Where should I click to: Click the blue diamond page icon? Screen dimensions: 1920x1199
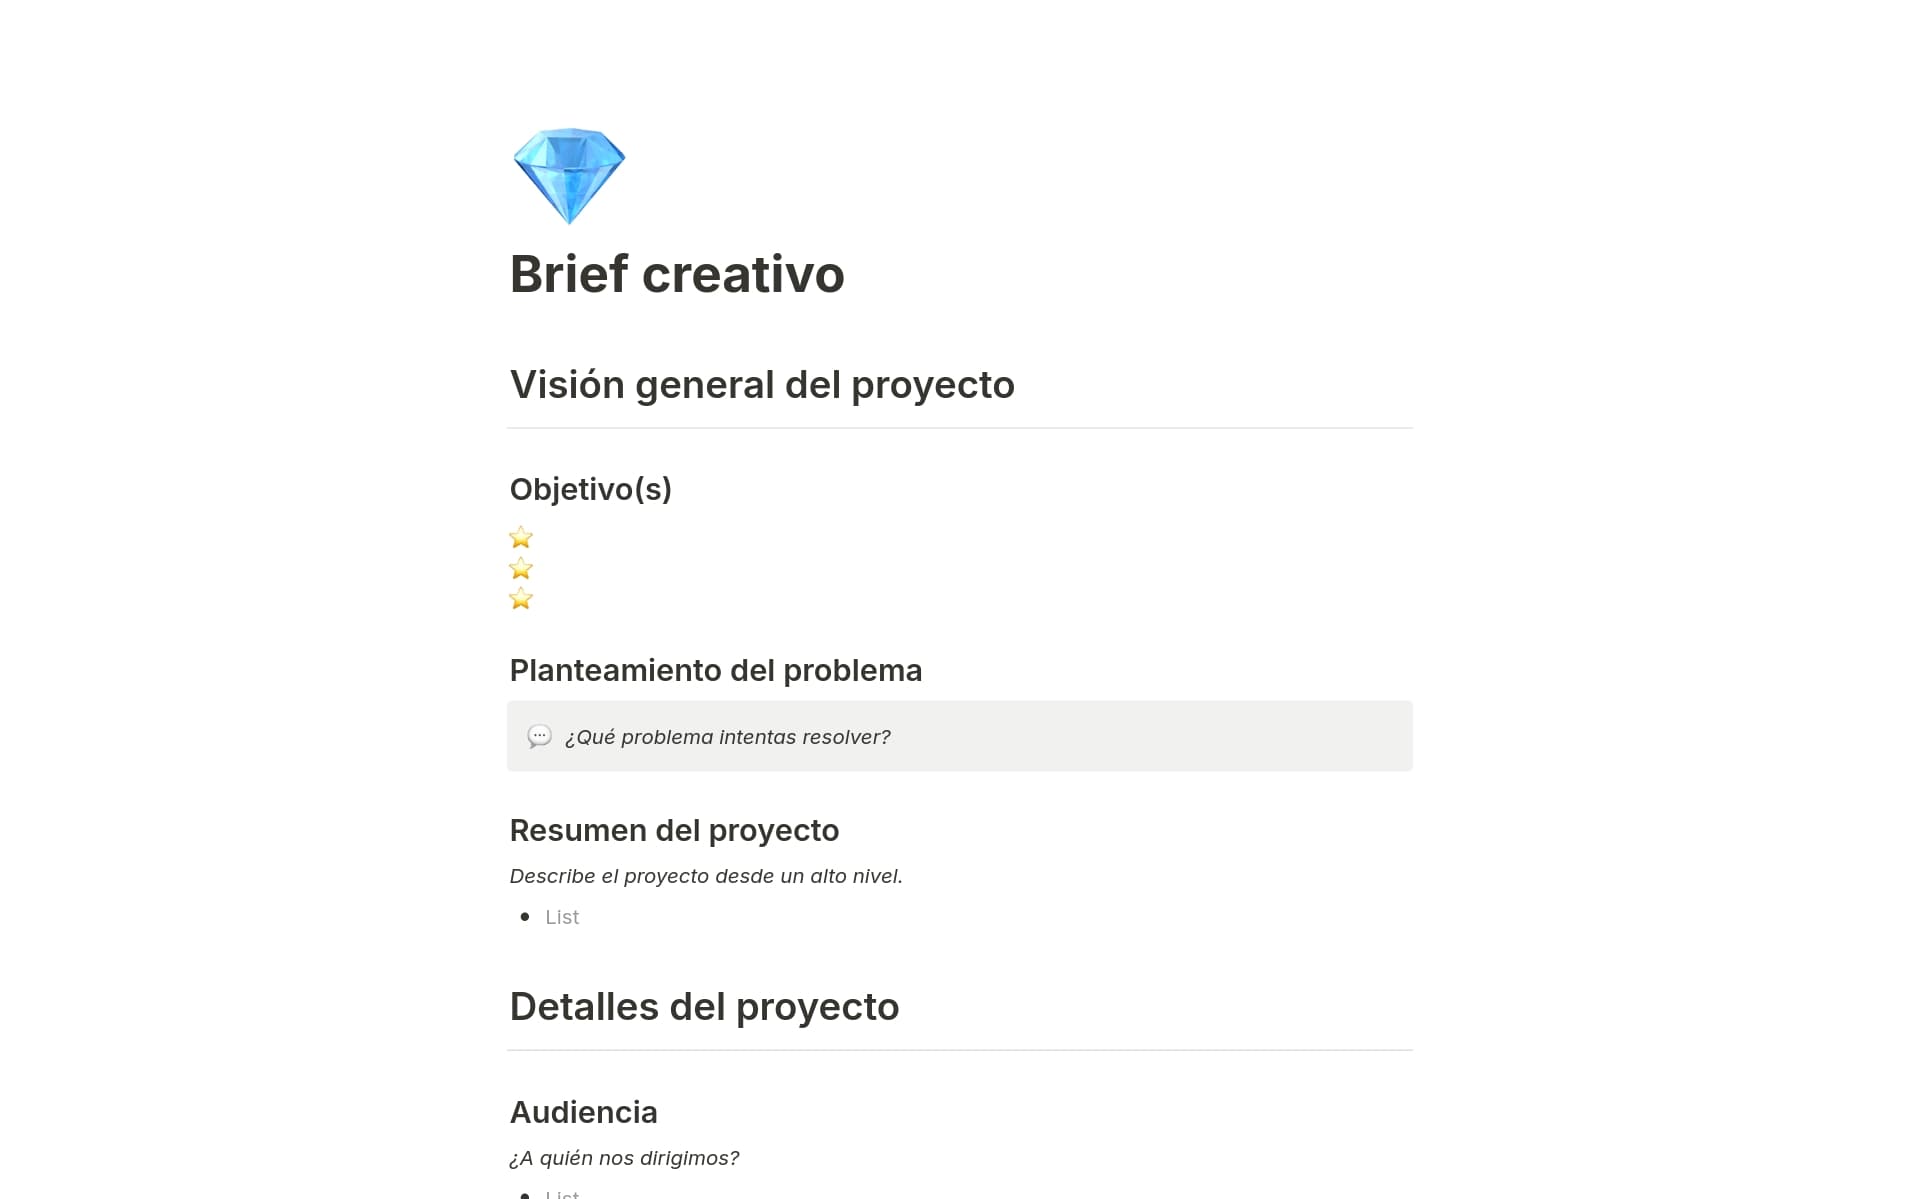click(x=569, y=175)
